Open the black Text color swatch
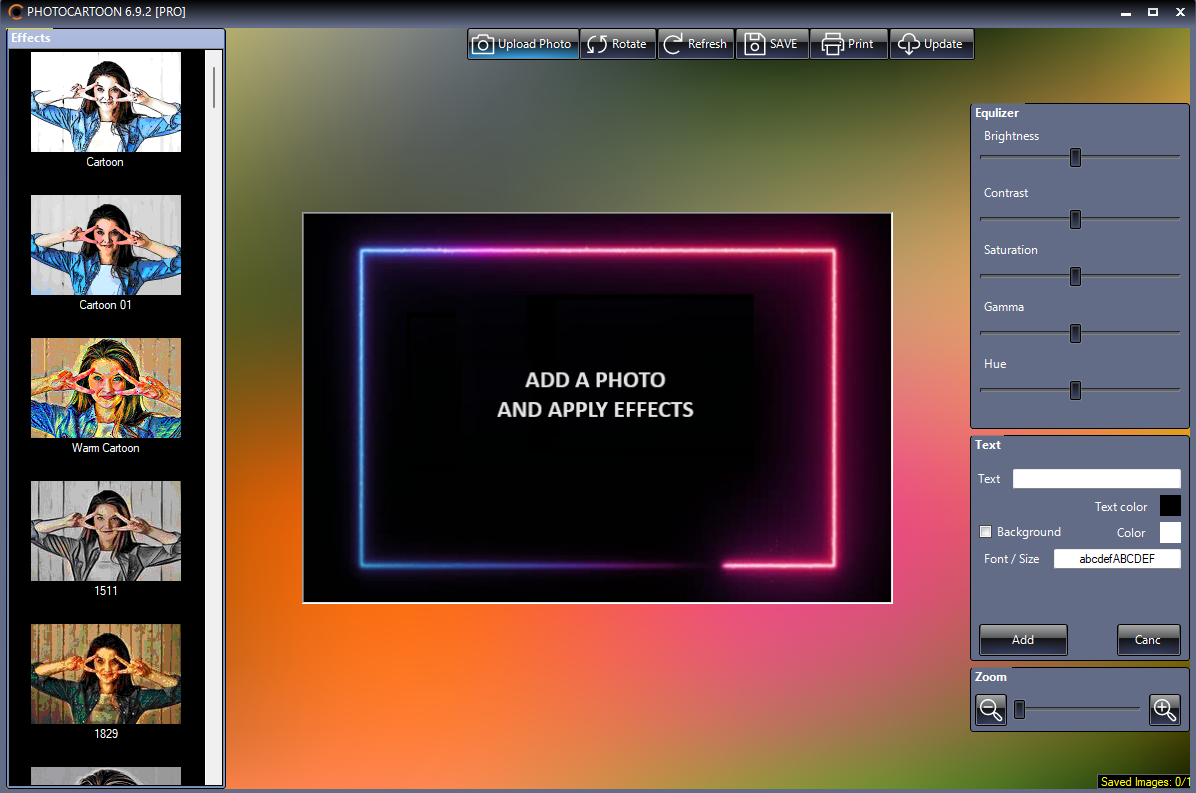 (1170, 506)
